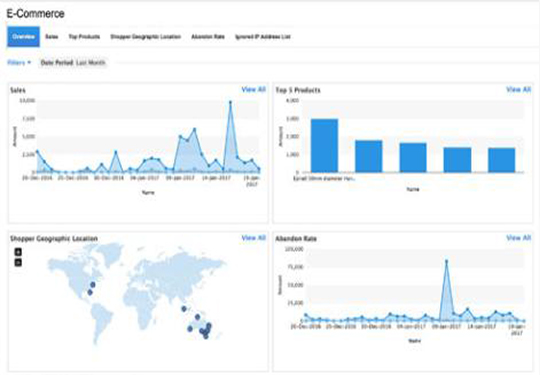Click the spike point in Abandon Rate chart
Screen dimensions: 540x375
[x=446, y=261]
